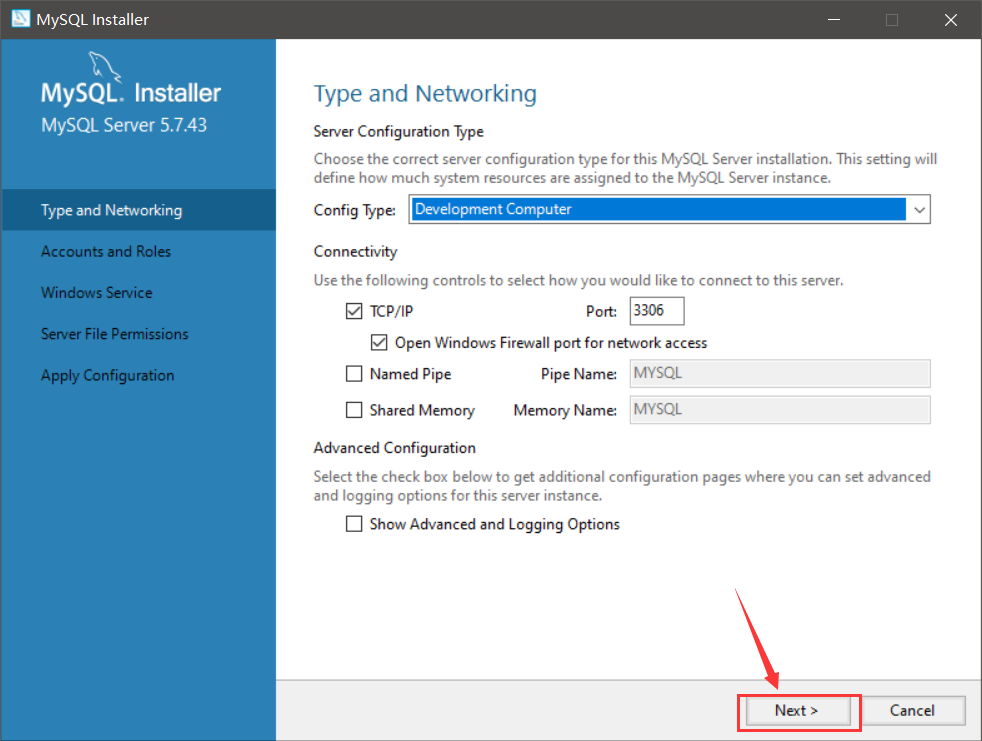Uncheck Open Windows Firewall port option
The height and width of the screenshot is (741, 982).
pyautogui.click(x=379, y=343)
